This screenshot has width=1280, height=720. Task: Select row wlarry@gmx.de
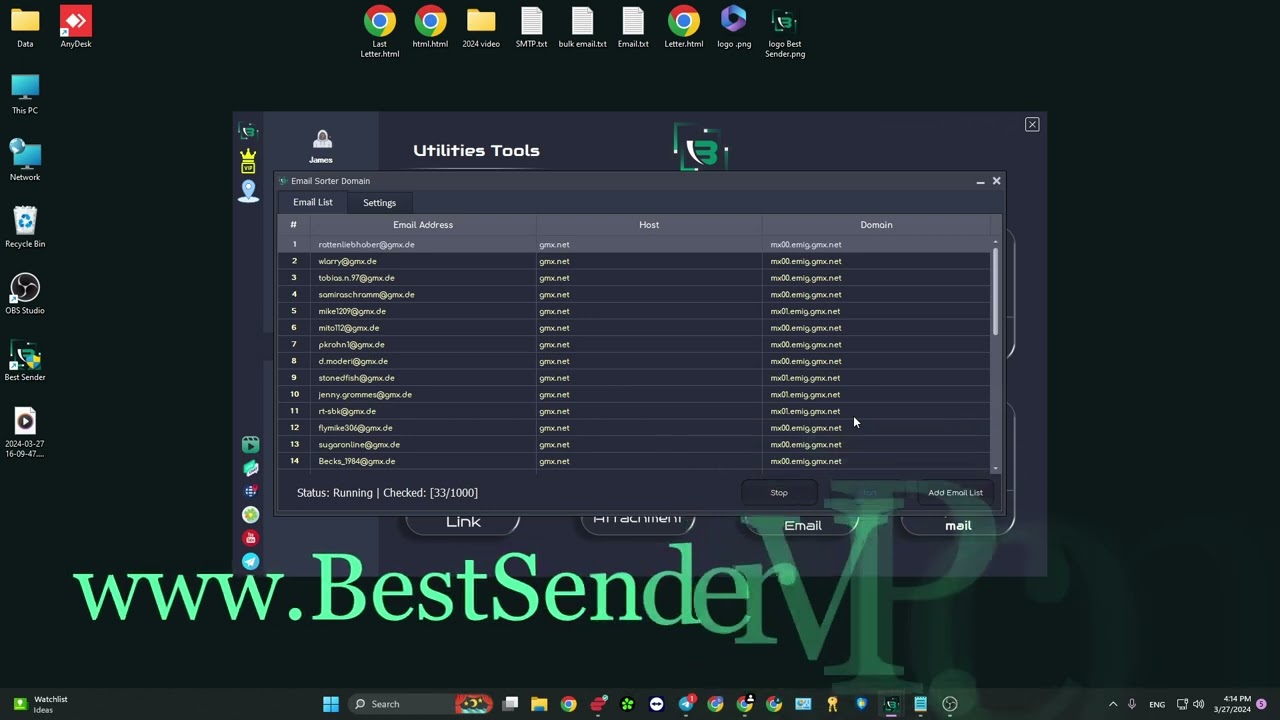pos(634,261)
